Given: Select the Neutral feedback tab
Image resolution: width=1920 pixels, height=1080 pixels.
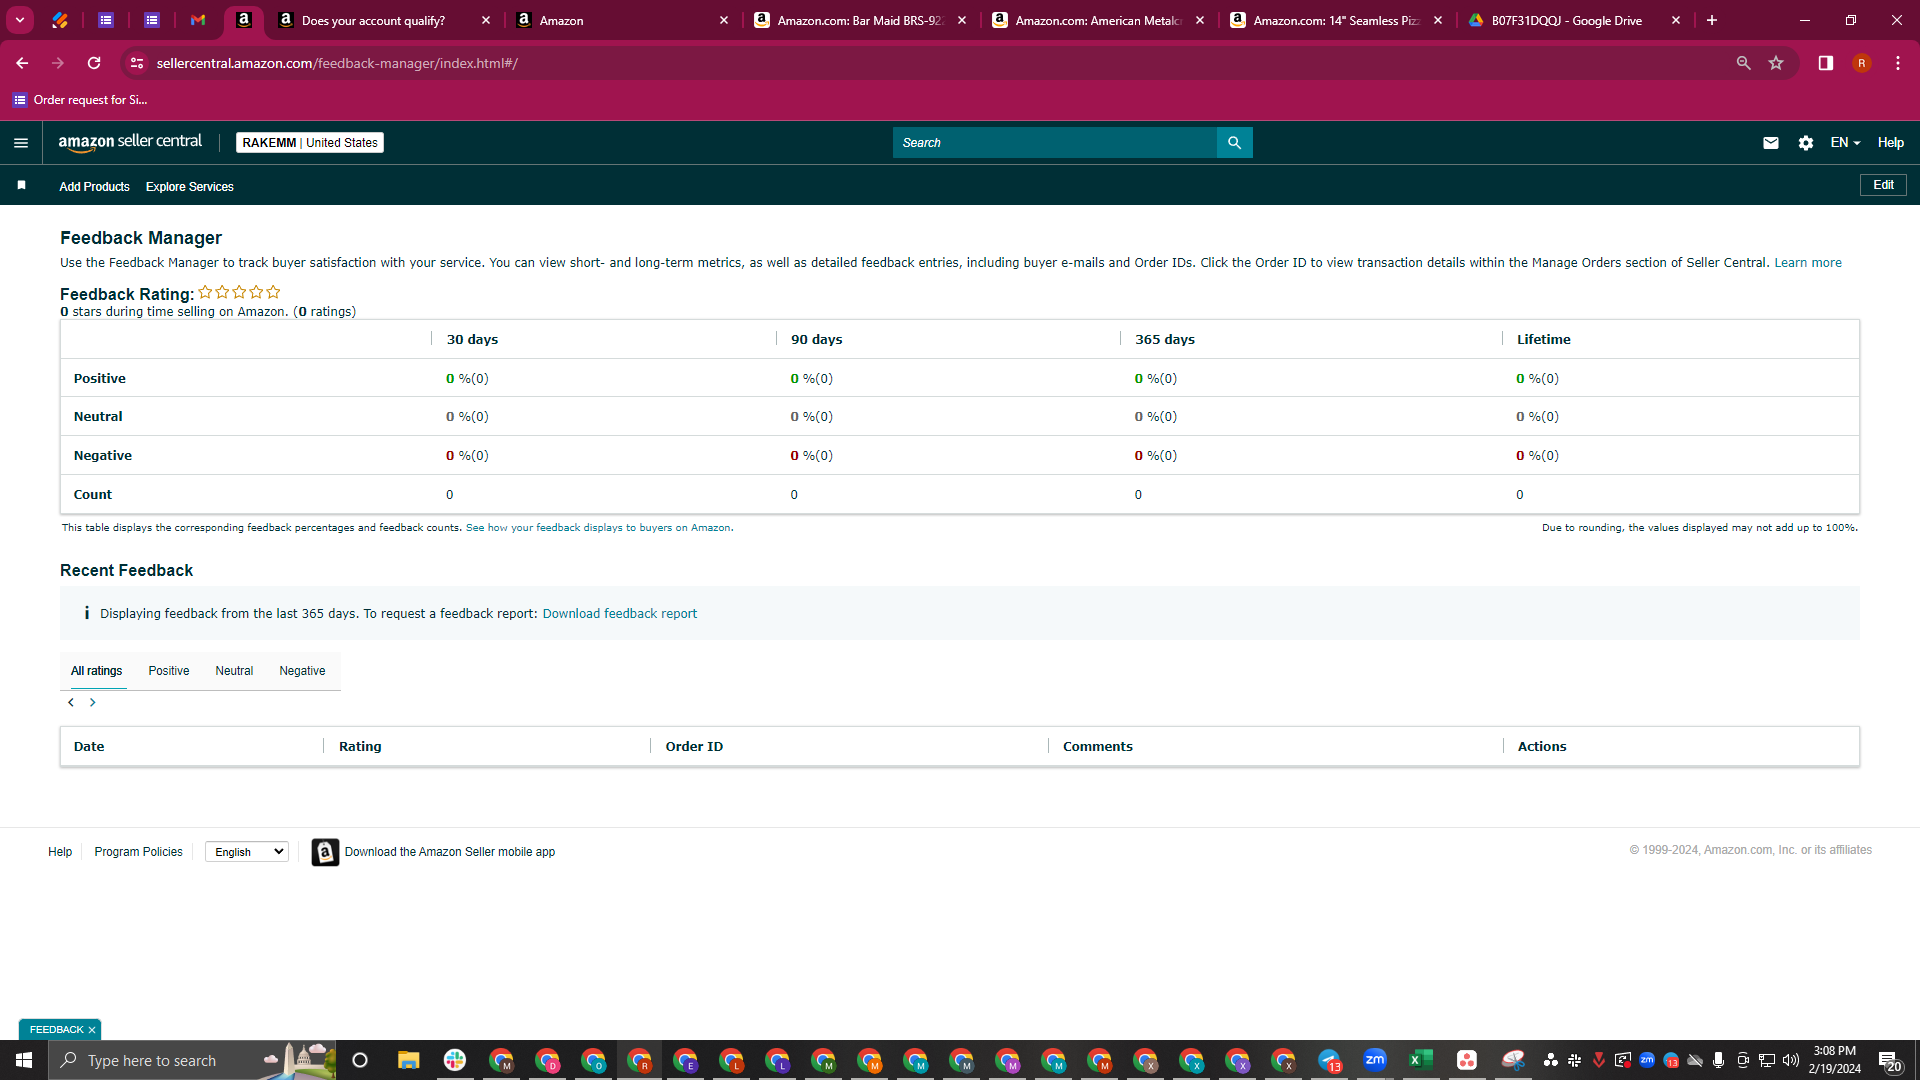Looking at the screenshot, I should [x=234, y=671].
